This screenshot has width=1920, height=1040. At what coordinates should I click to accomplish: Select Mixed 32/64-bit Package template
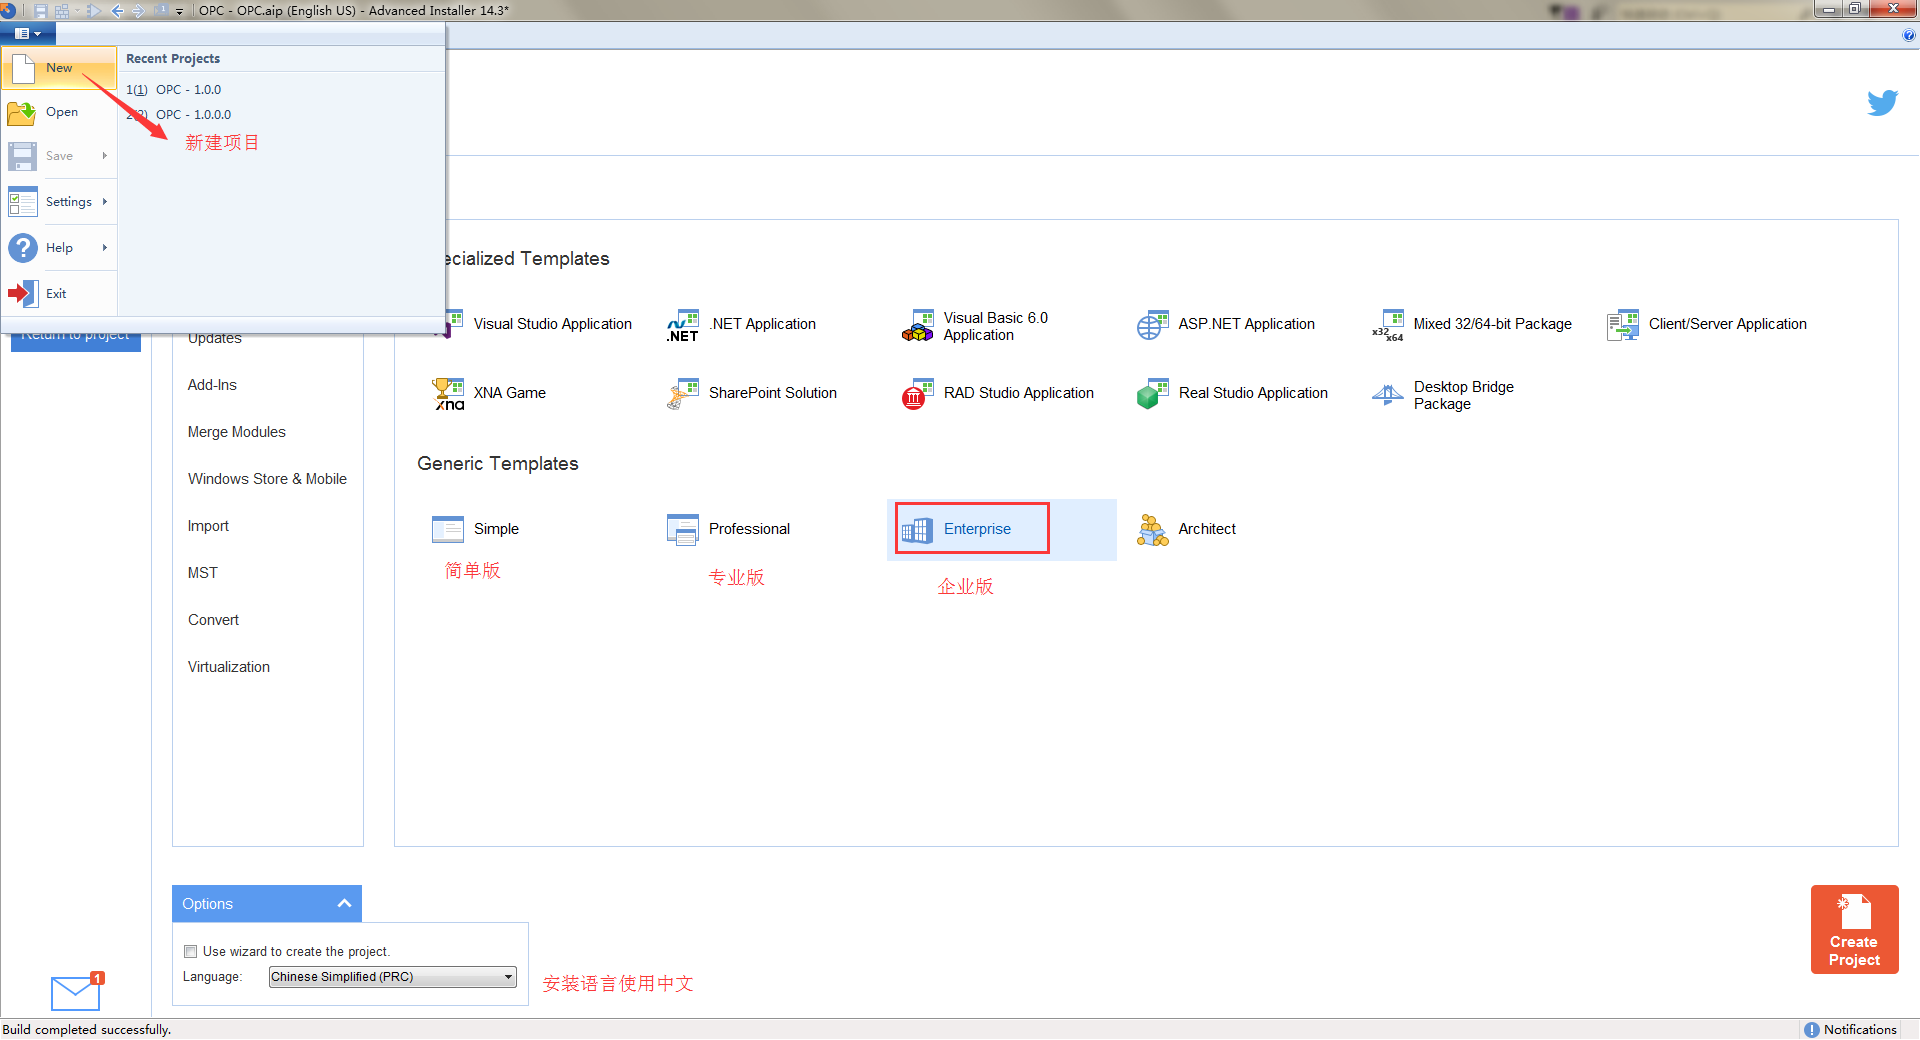coord(1472,324)
